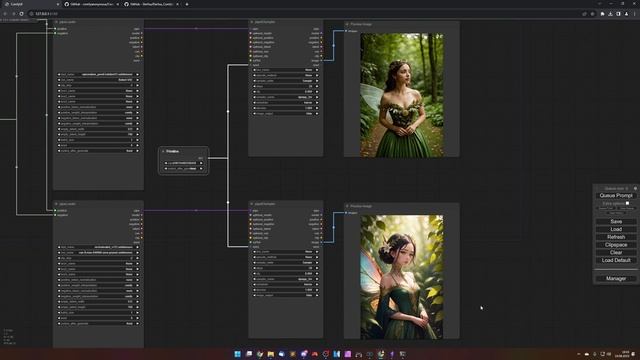The height and width of the screenshot is (360, 640).
Task: Open settings gear in the queue panel
Action: (x=635, y=189)
